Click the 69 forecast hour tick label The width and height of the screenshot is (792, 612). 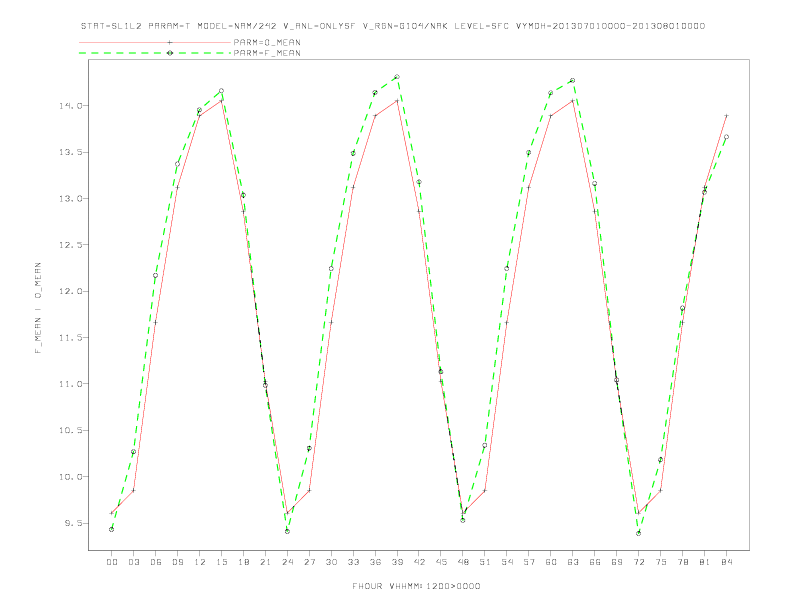[x=617, y=562]
